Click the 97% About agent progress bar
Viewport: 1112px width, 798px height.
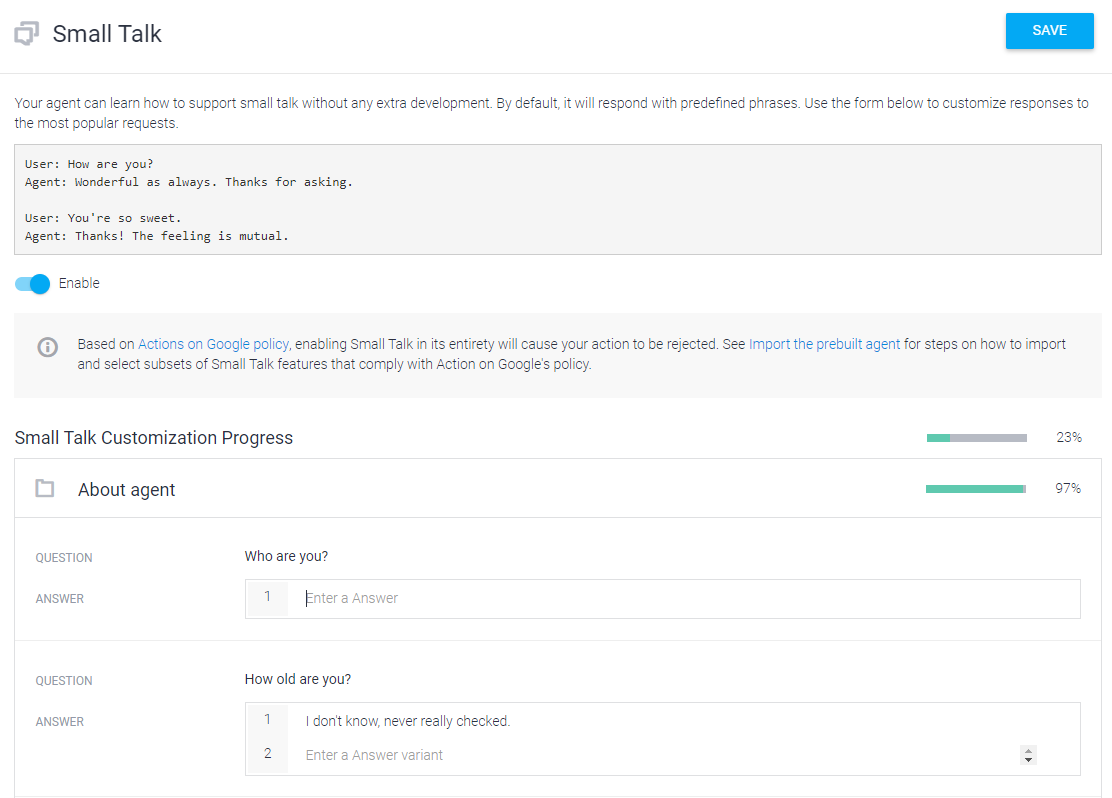click(975, 488)
